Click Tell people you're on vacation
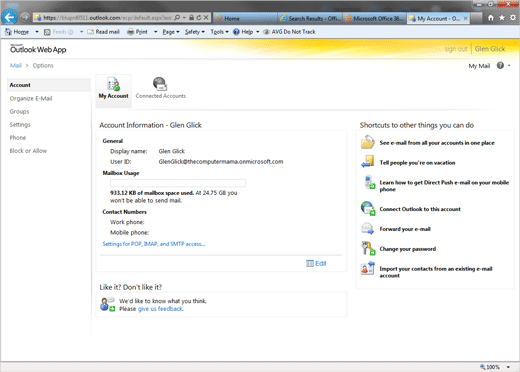Screen dimensions: 520x372 (417, 163)
